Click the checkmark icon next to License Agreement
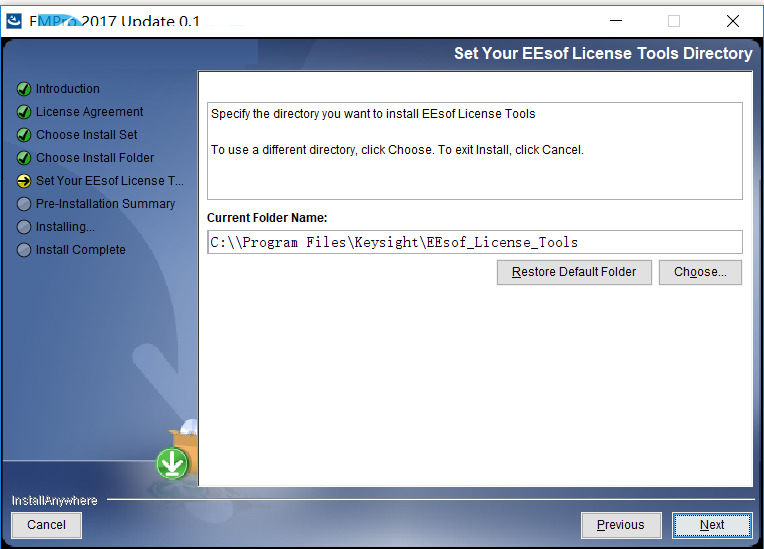Image resolution: width=764 pixels, height=549 pixels. point(23,112)
